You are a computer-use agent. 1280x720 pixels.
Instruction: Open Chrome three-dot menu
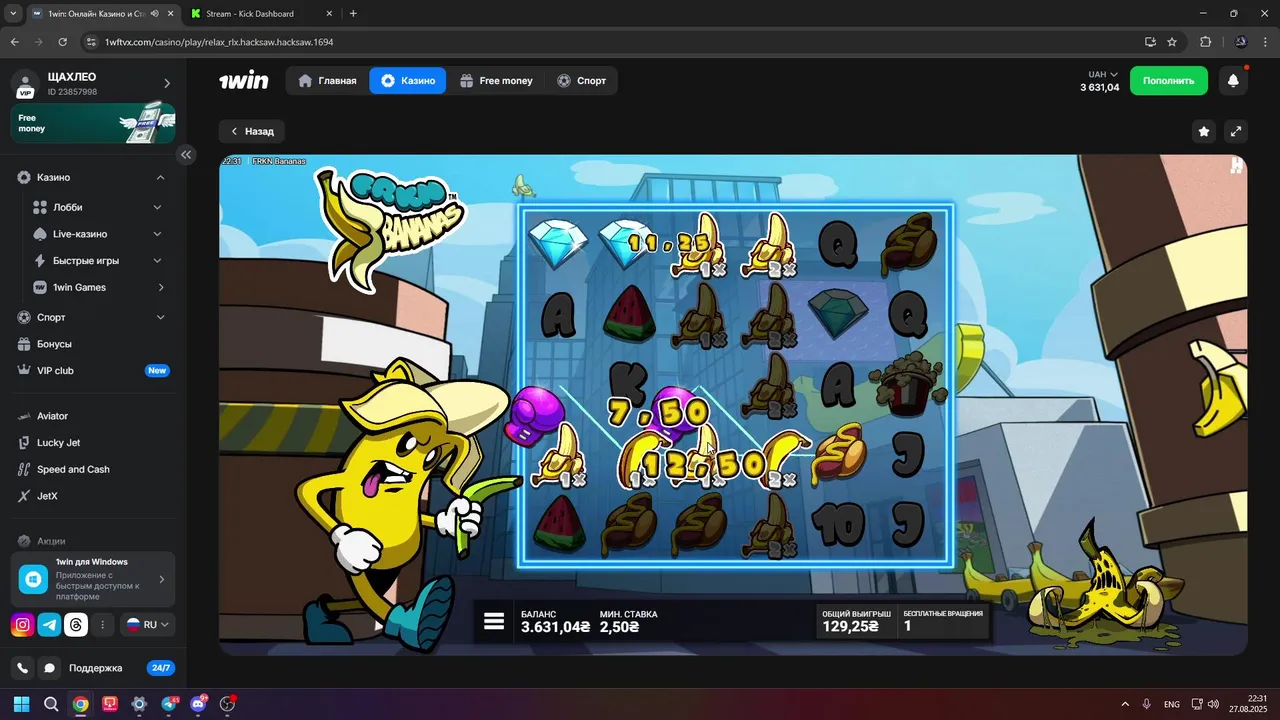[x=1265, y=42]
